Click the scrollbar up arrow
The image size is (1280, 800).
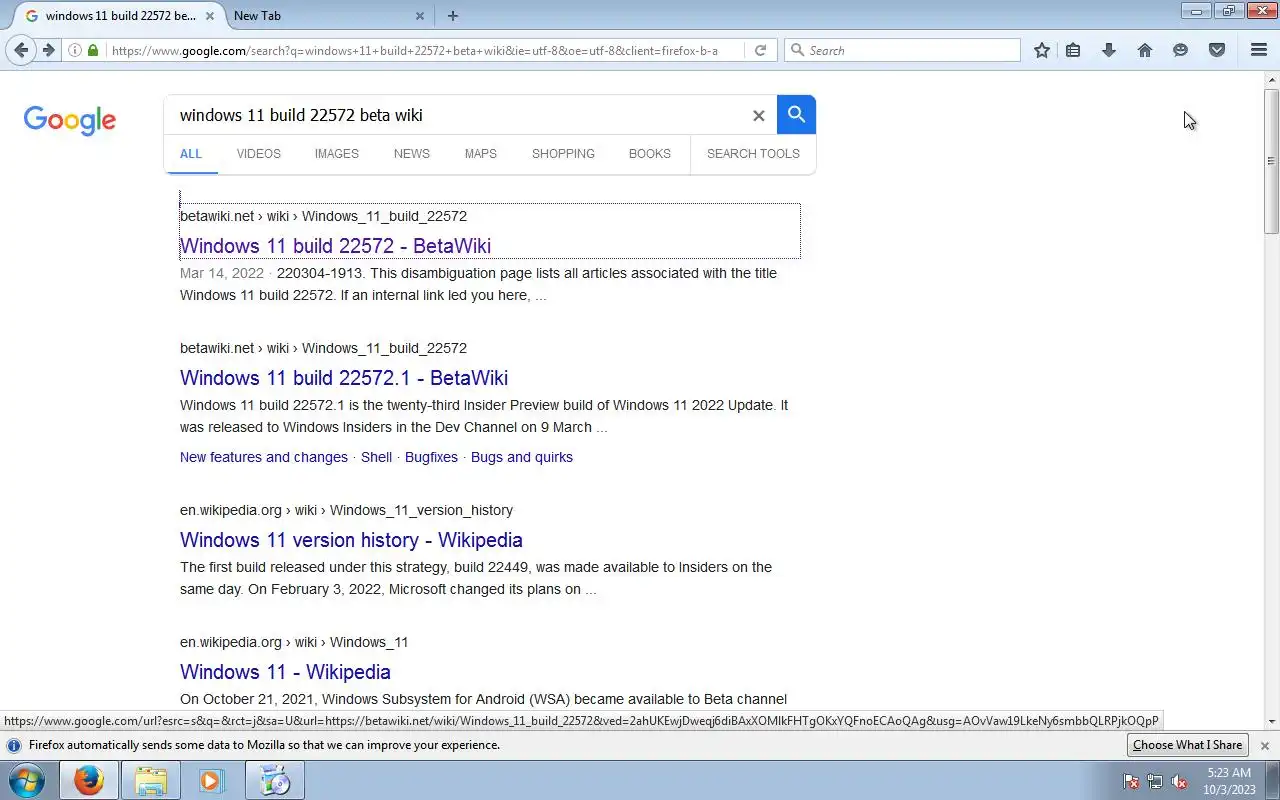coord(1271,79)
